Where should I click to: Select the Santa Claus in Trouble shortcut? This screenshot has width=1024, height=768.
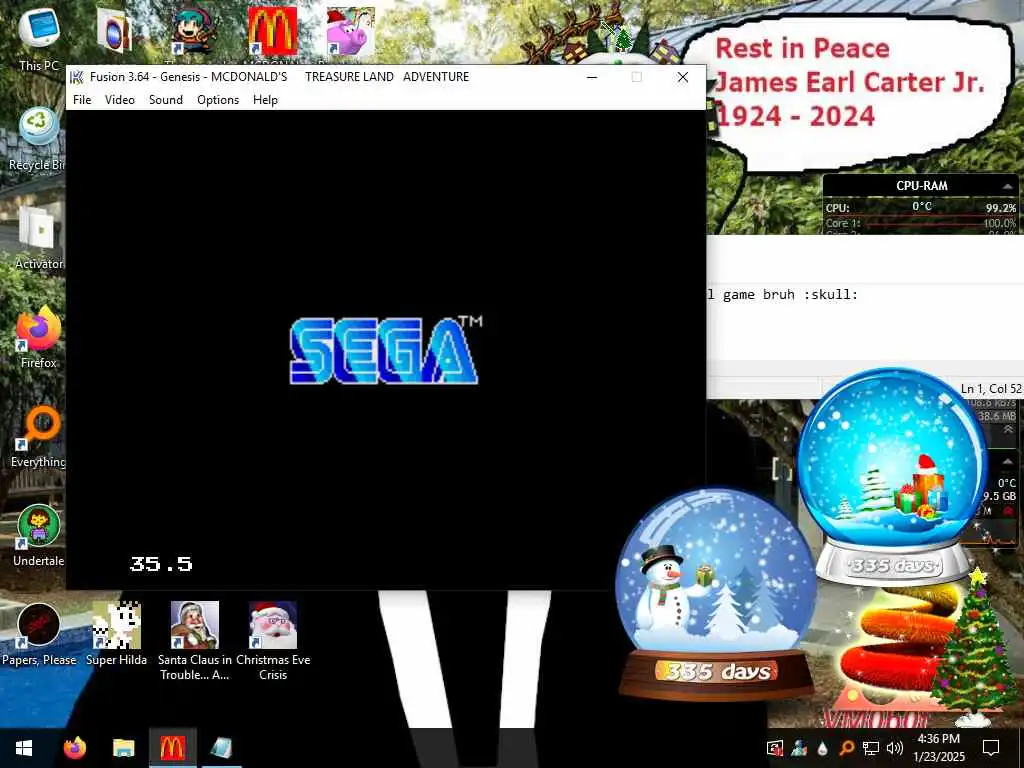195,641
